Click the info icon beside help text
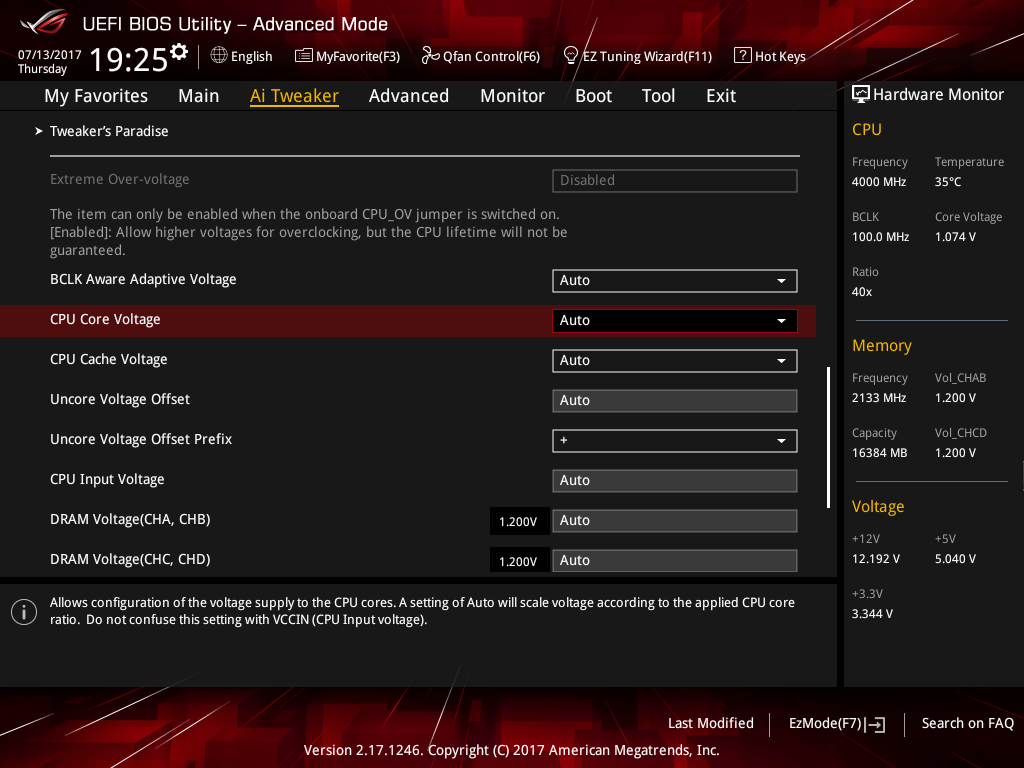 tap(24, 612)
